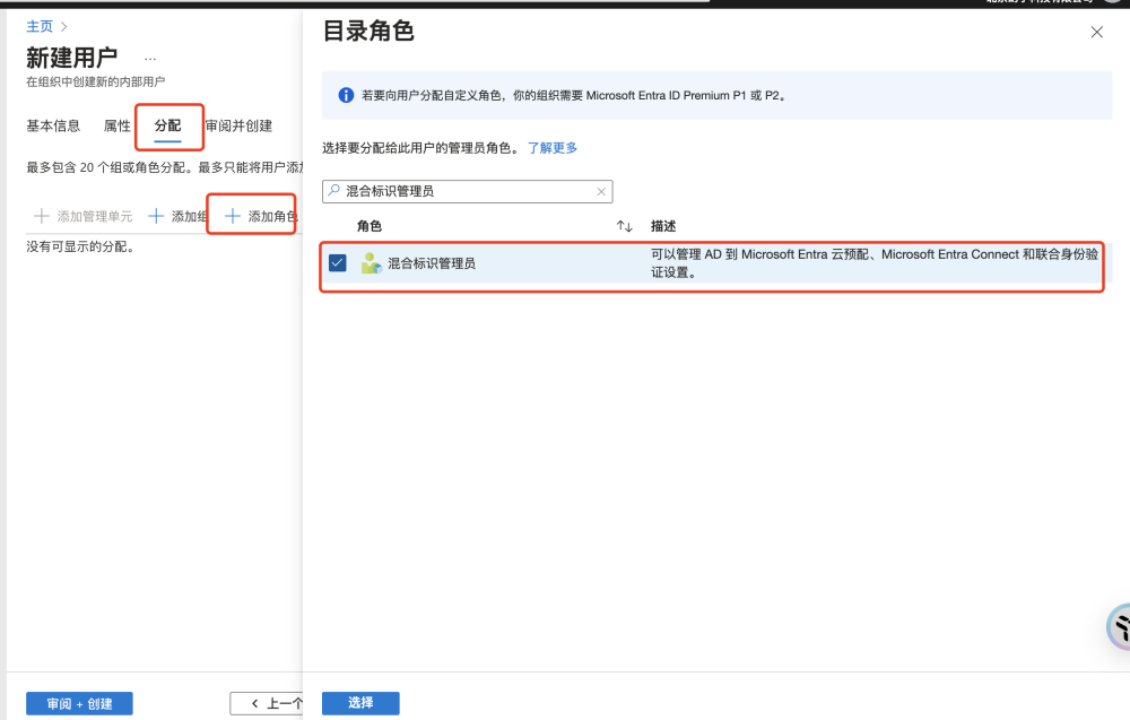Click the 描述 column header
The height and width of the screenshot is (720, 1130).
[x=663, y=226]
